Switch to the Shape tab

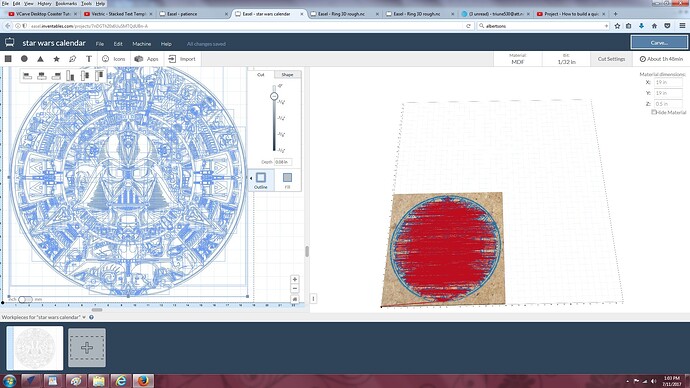pos(287,74)
